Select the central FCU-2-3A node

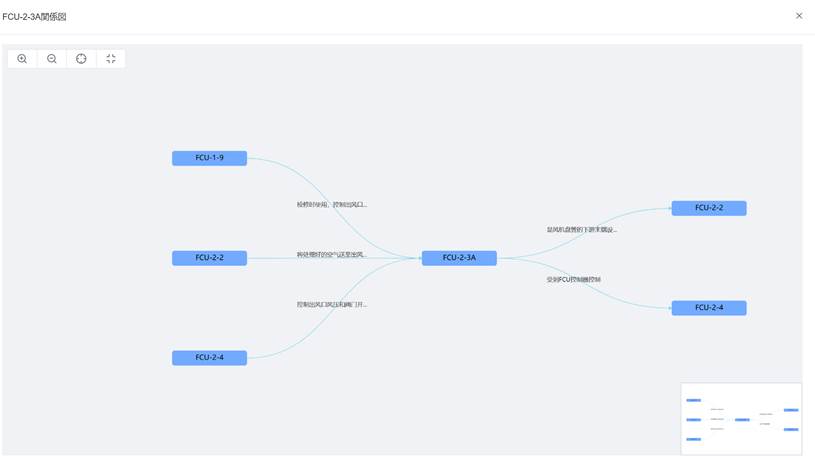[x=459, y=258]
